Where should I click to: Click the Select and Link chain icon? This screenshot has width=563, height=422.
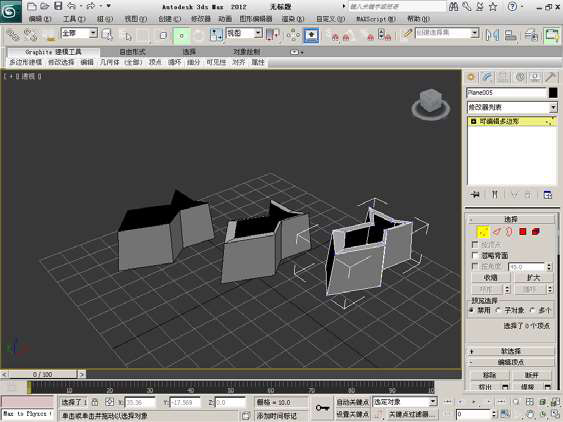click(13, 35)
